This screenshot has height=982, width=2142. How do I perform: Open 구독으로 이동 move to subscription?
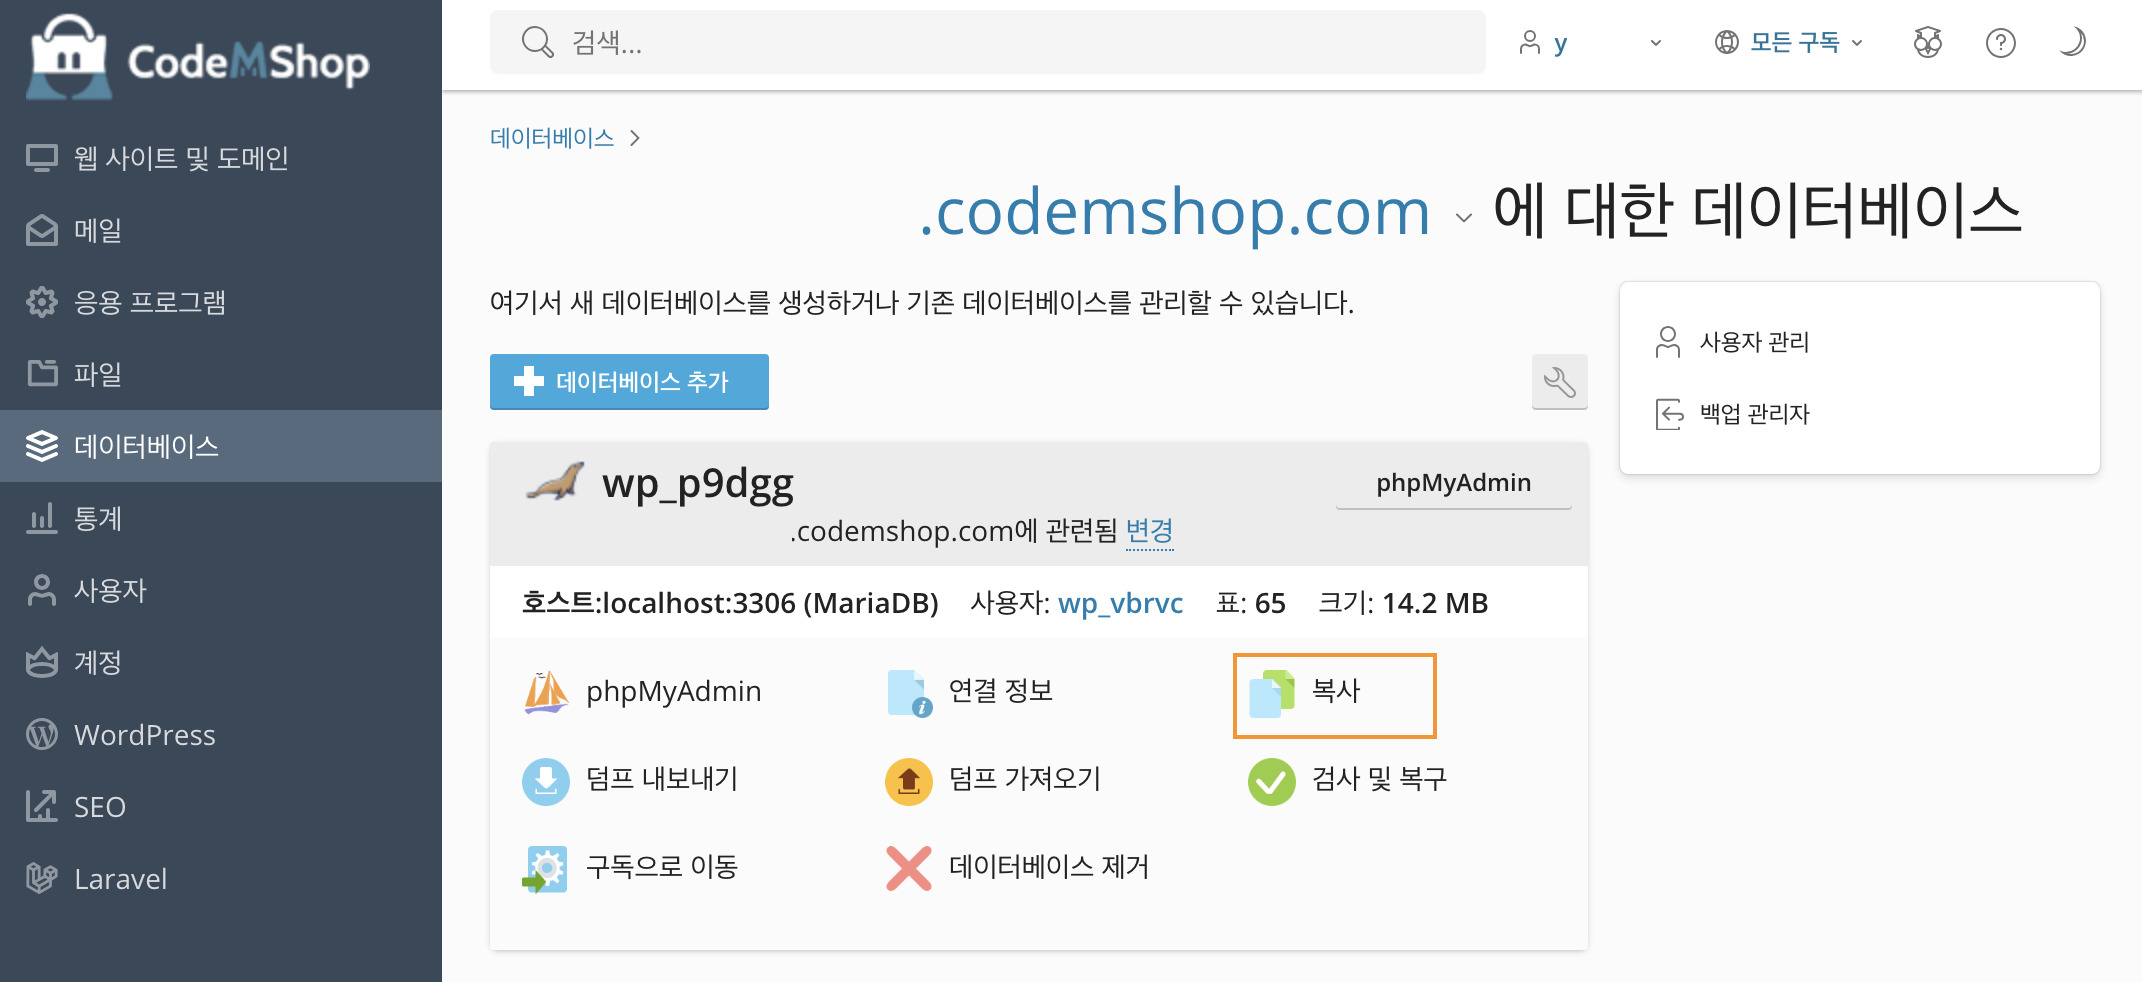[x=630, y=868]
